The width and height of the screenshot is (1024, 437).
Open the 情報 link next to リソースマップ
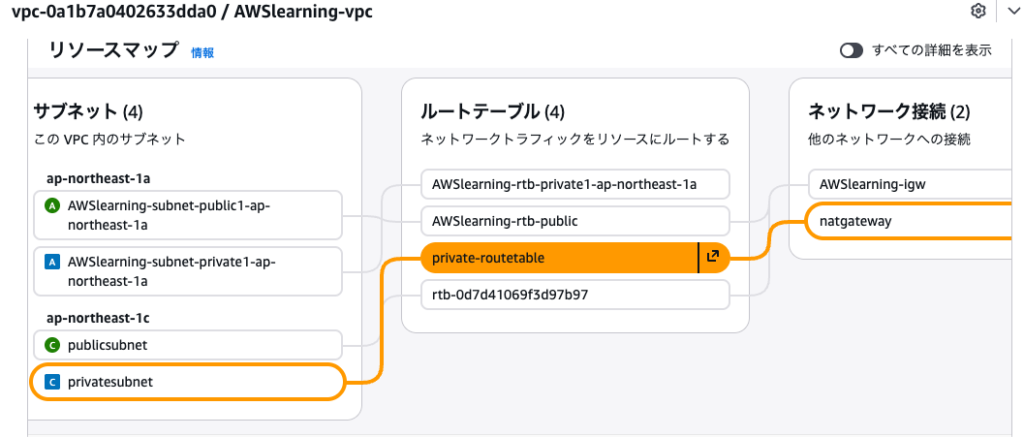pos(202,53)
